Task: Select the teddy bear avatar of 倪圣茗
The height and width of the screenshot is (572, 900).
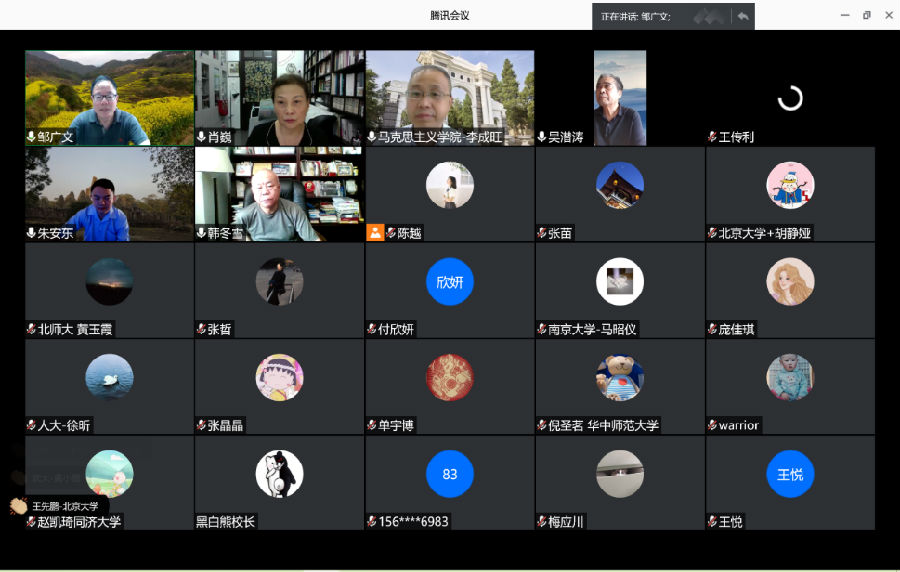Action: (620, 378)
